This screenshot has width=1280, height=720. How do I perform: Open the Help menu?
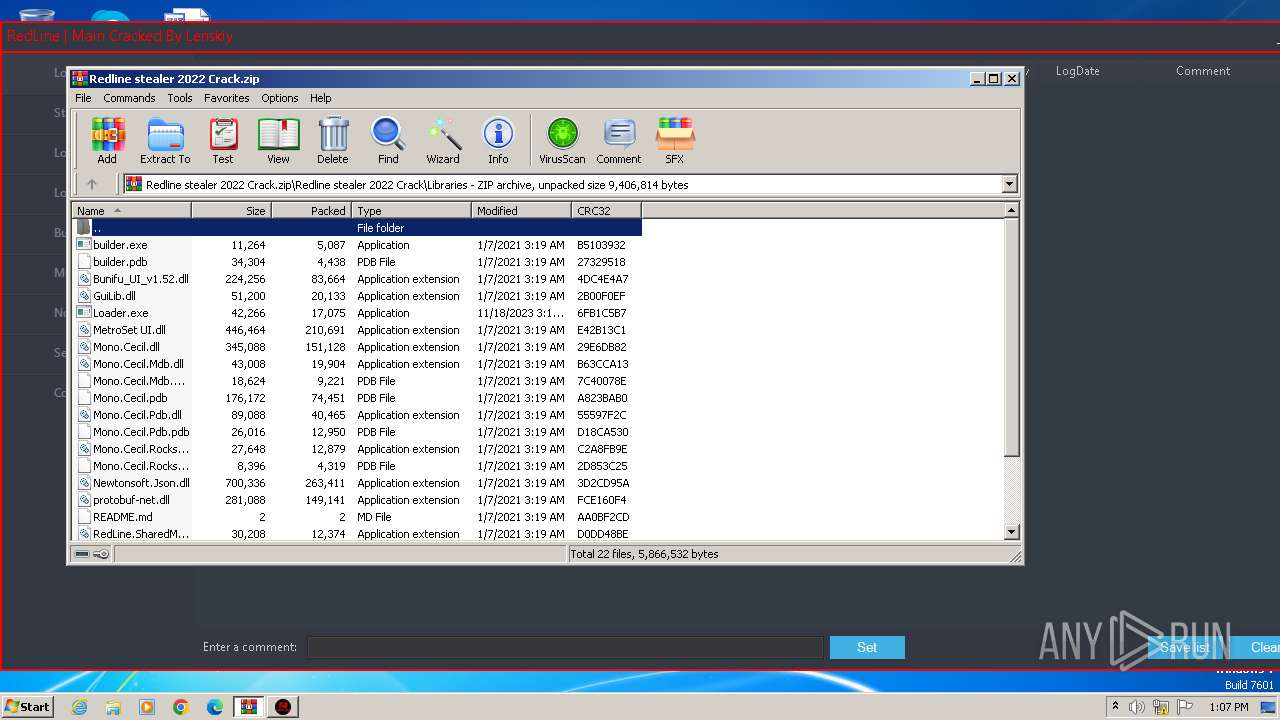320,98
